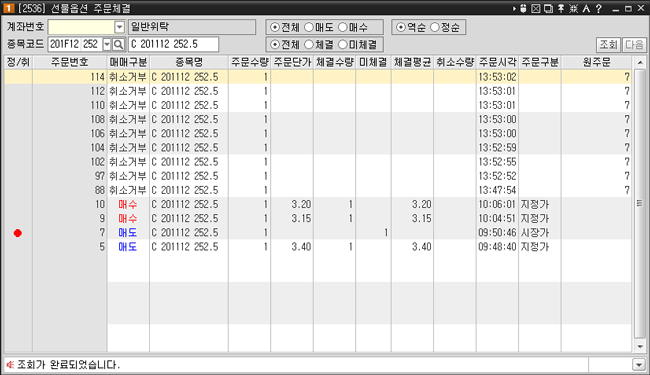Click the 미체결 column header
This screenshot has height=375, width=650.
373,63
